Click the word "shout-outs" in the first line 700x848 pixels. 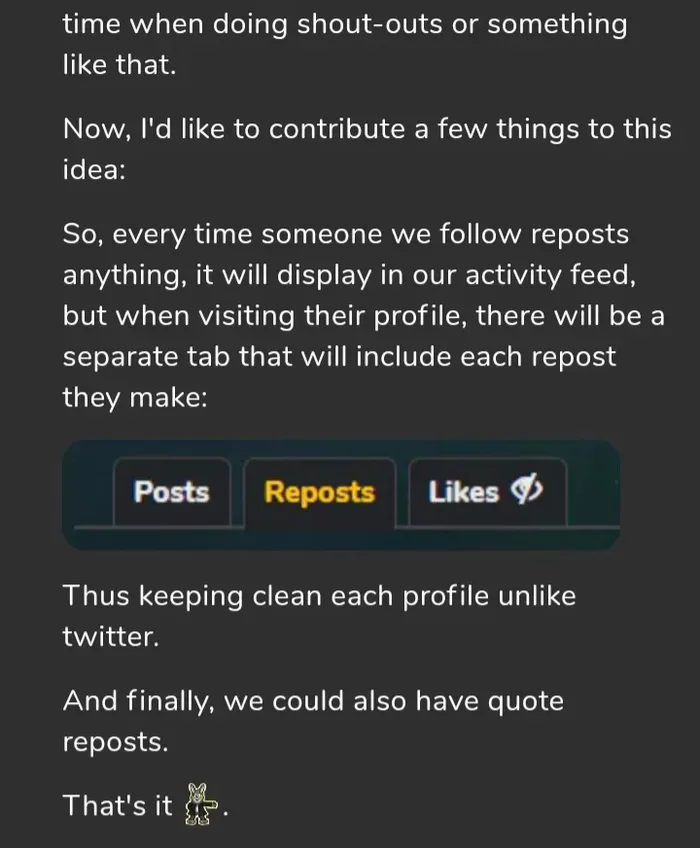(369, 24)
